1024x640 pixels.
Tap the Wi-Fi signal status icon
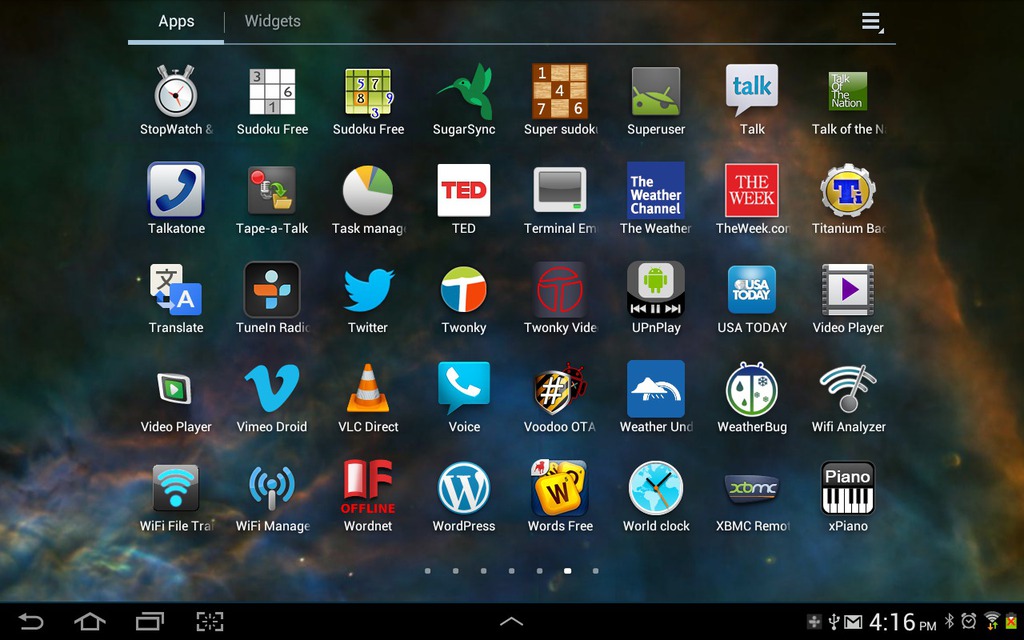click(x=992, y=621)
